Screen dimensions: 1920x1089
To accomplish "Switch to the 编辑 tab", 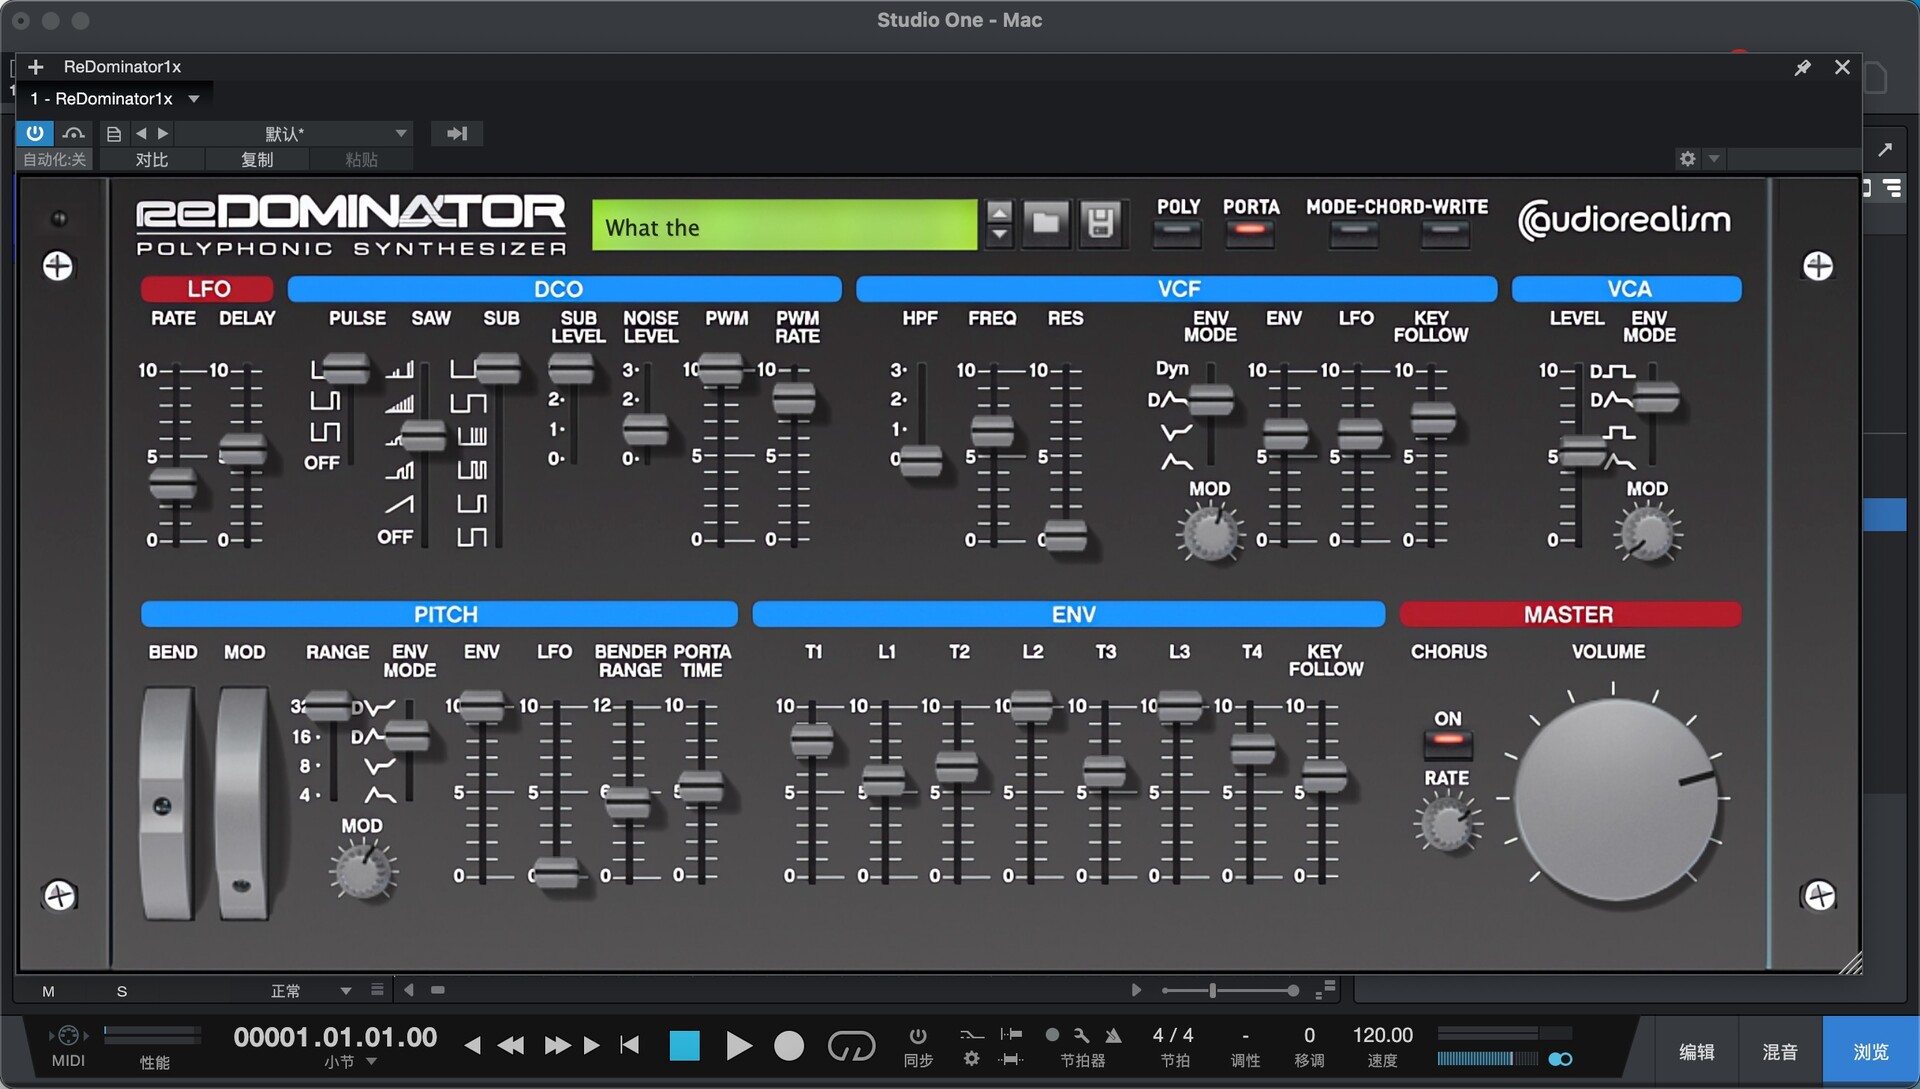I will click(x=1696, y=1052).
